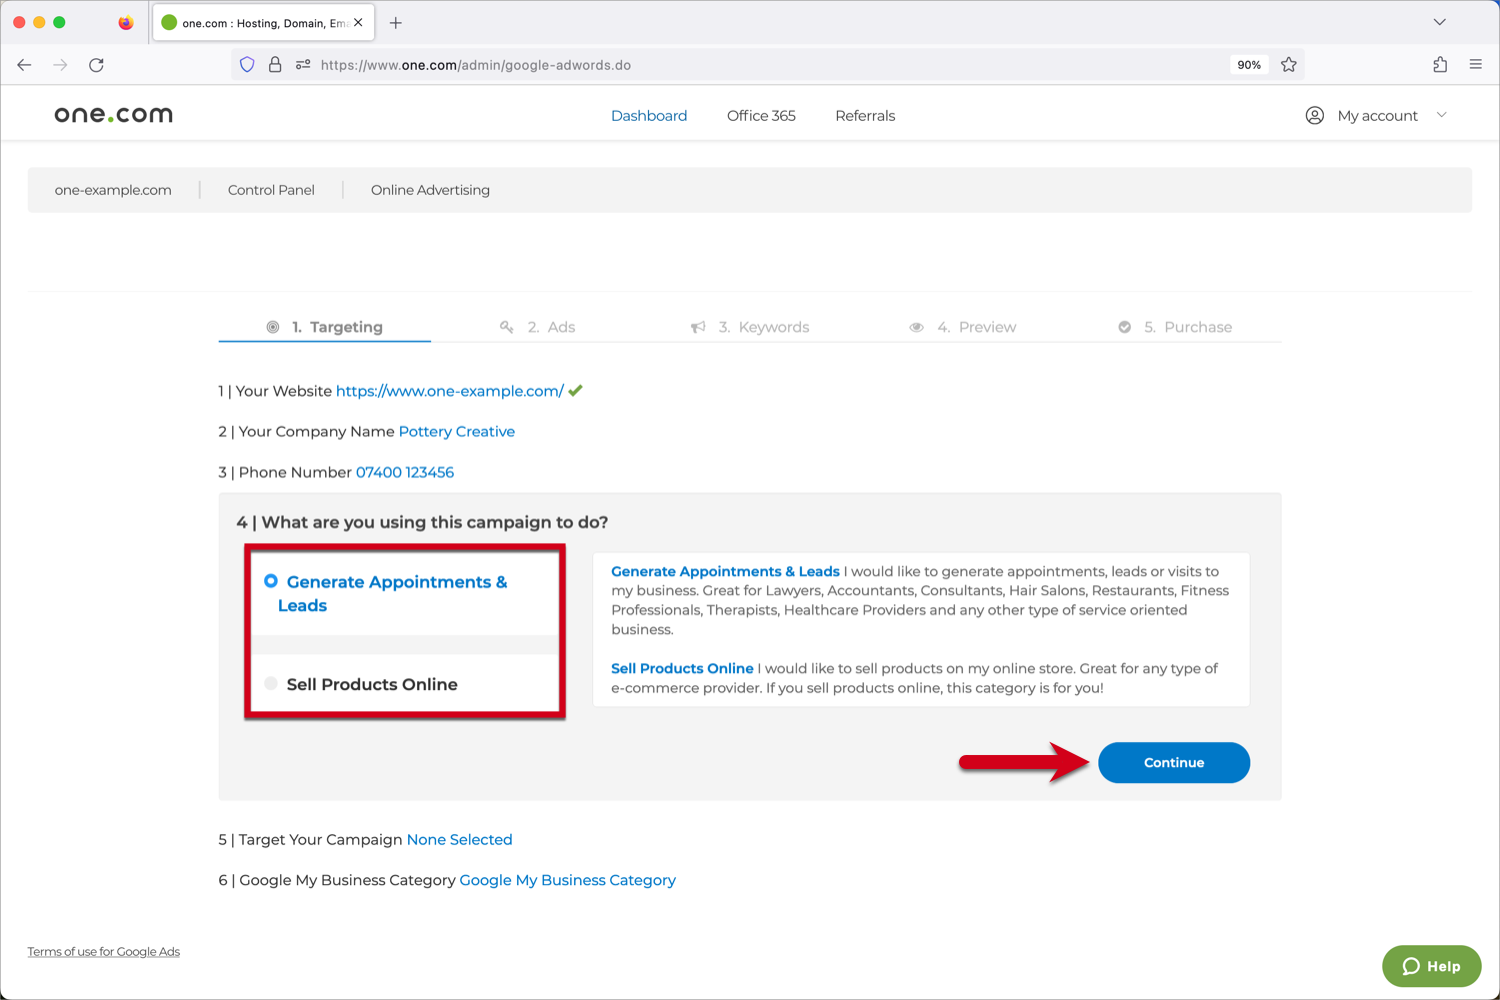The image size is (1500, 1000).
Task: Click the Targeting step target icon
Action: 272,326
